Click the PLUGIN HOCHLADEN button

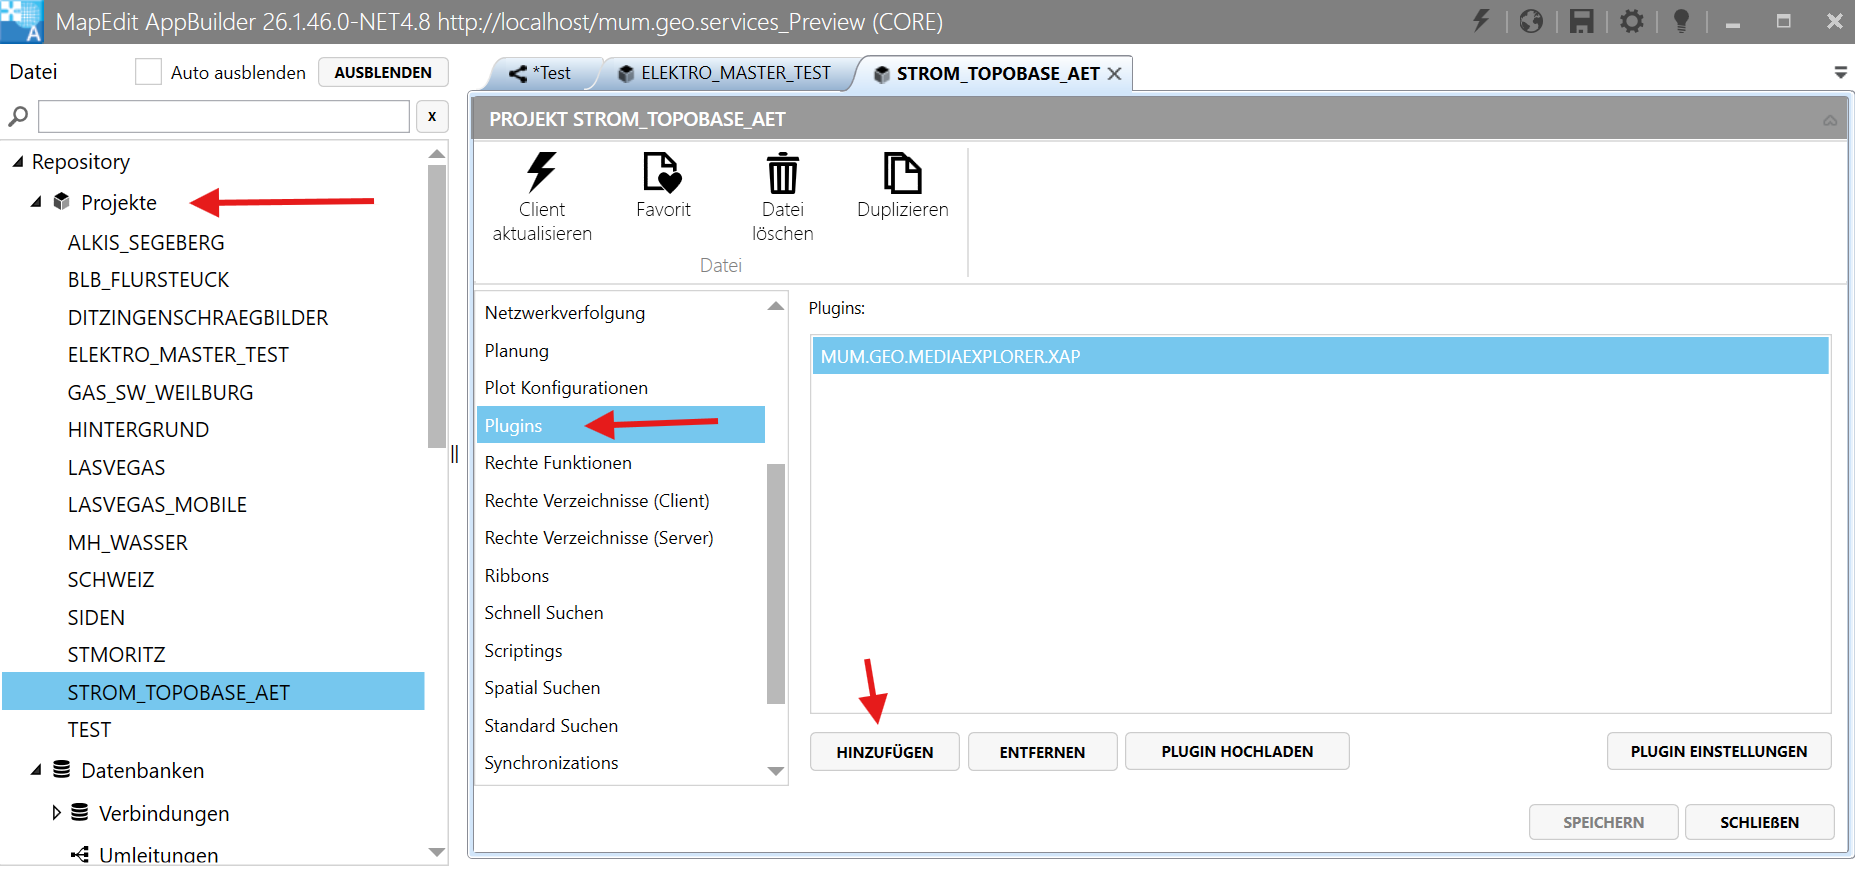1237,752
